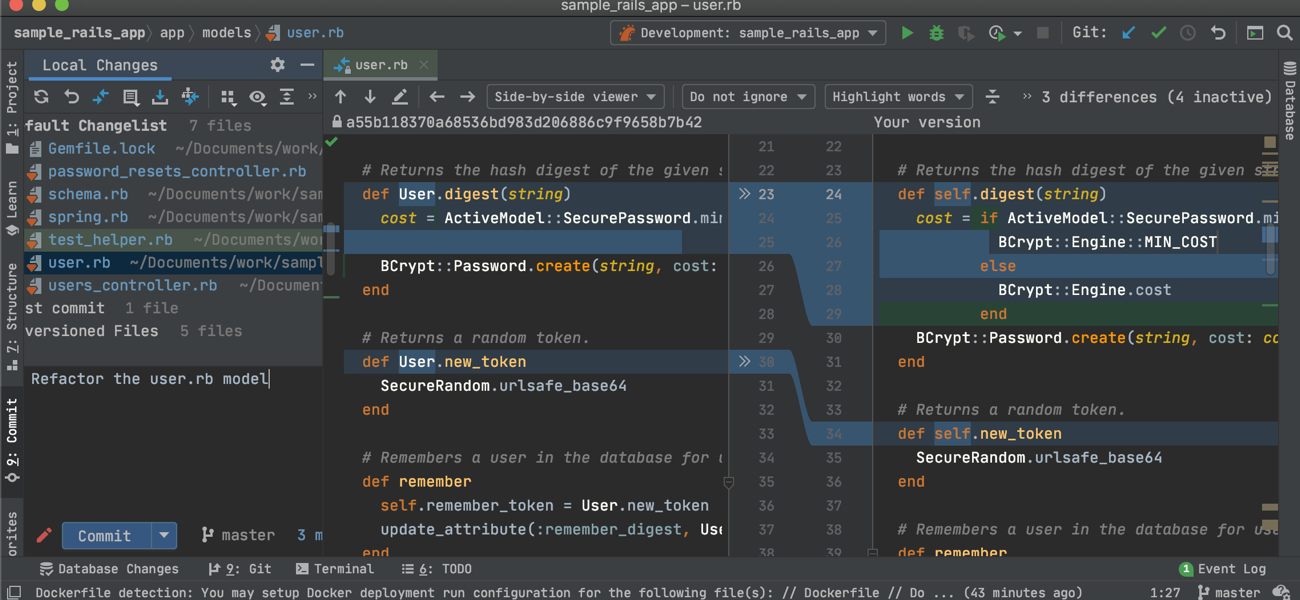Open the 'Highlight words' dropdown
Viewport: 1300px width, 600px height.
[x=898, y=97]
